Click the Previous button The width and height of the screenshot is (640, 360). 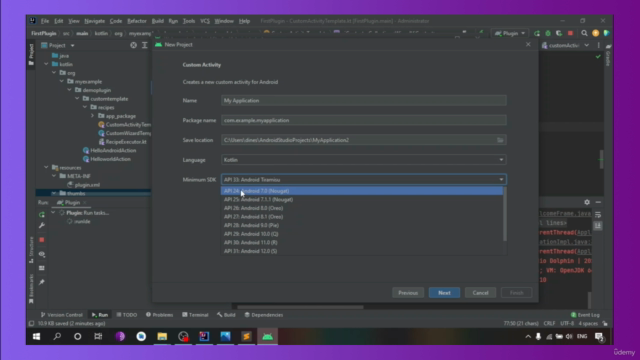[408, 293]
